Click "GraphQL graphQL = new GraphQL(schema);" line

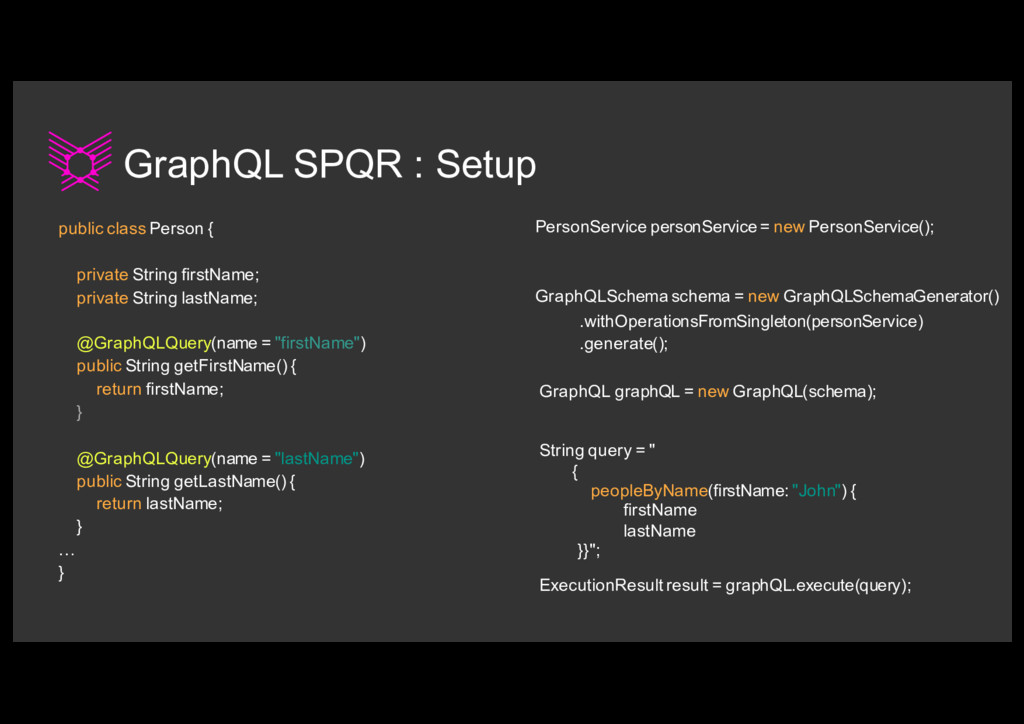(x=708, y=392)
